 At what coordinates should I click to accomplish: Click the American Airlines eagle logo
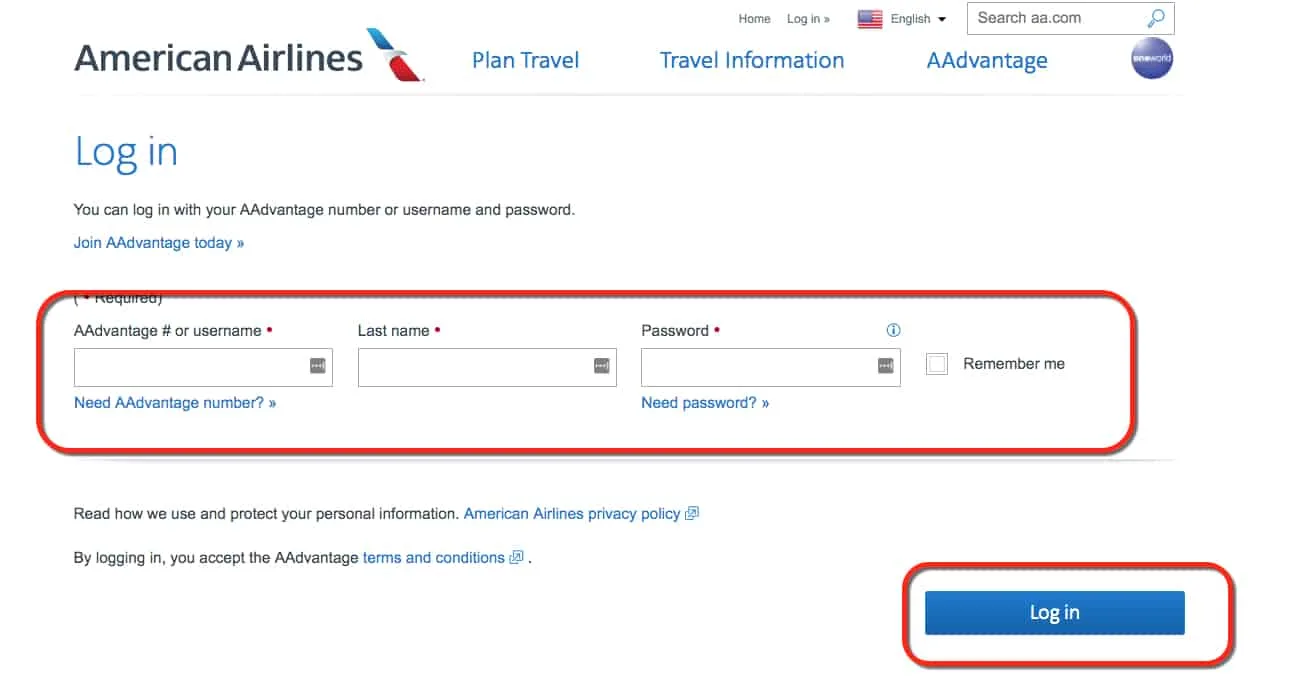(397, 54)
